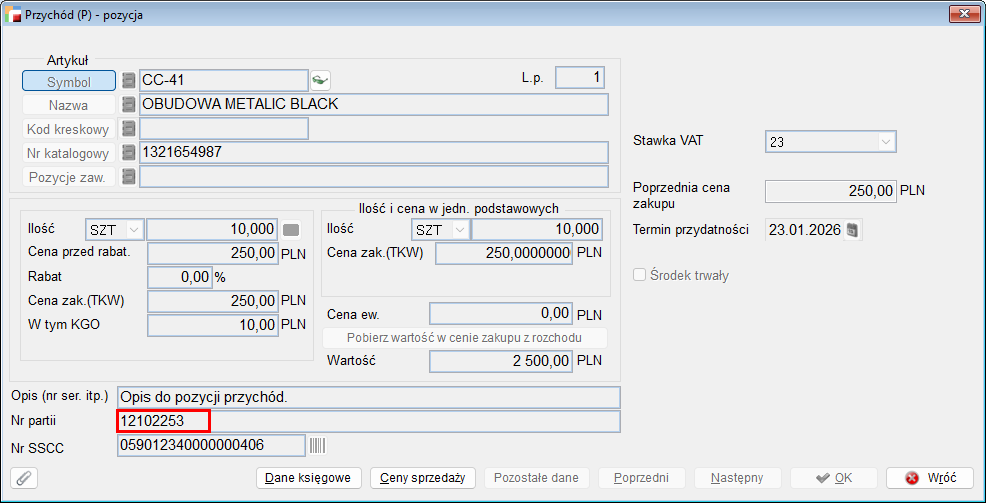
Task: Toggle the Środek trwały checkbox
Action: (641, 275)
